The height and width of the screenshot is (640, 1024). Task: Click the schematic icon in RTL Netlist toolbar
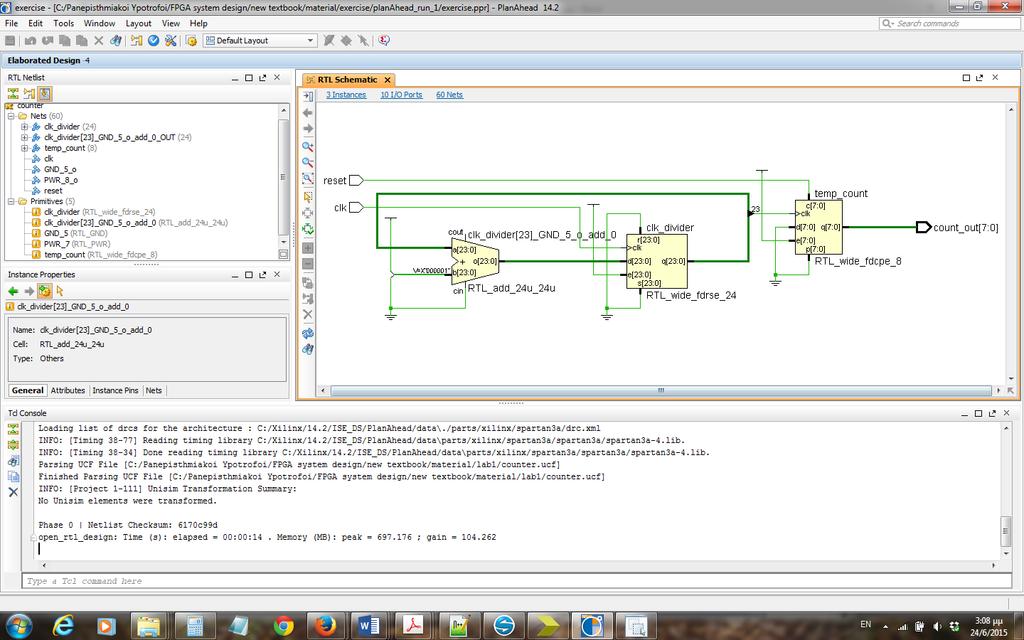point(29,94)
